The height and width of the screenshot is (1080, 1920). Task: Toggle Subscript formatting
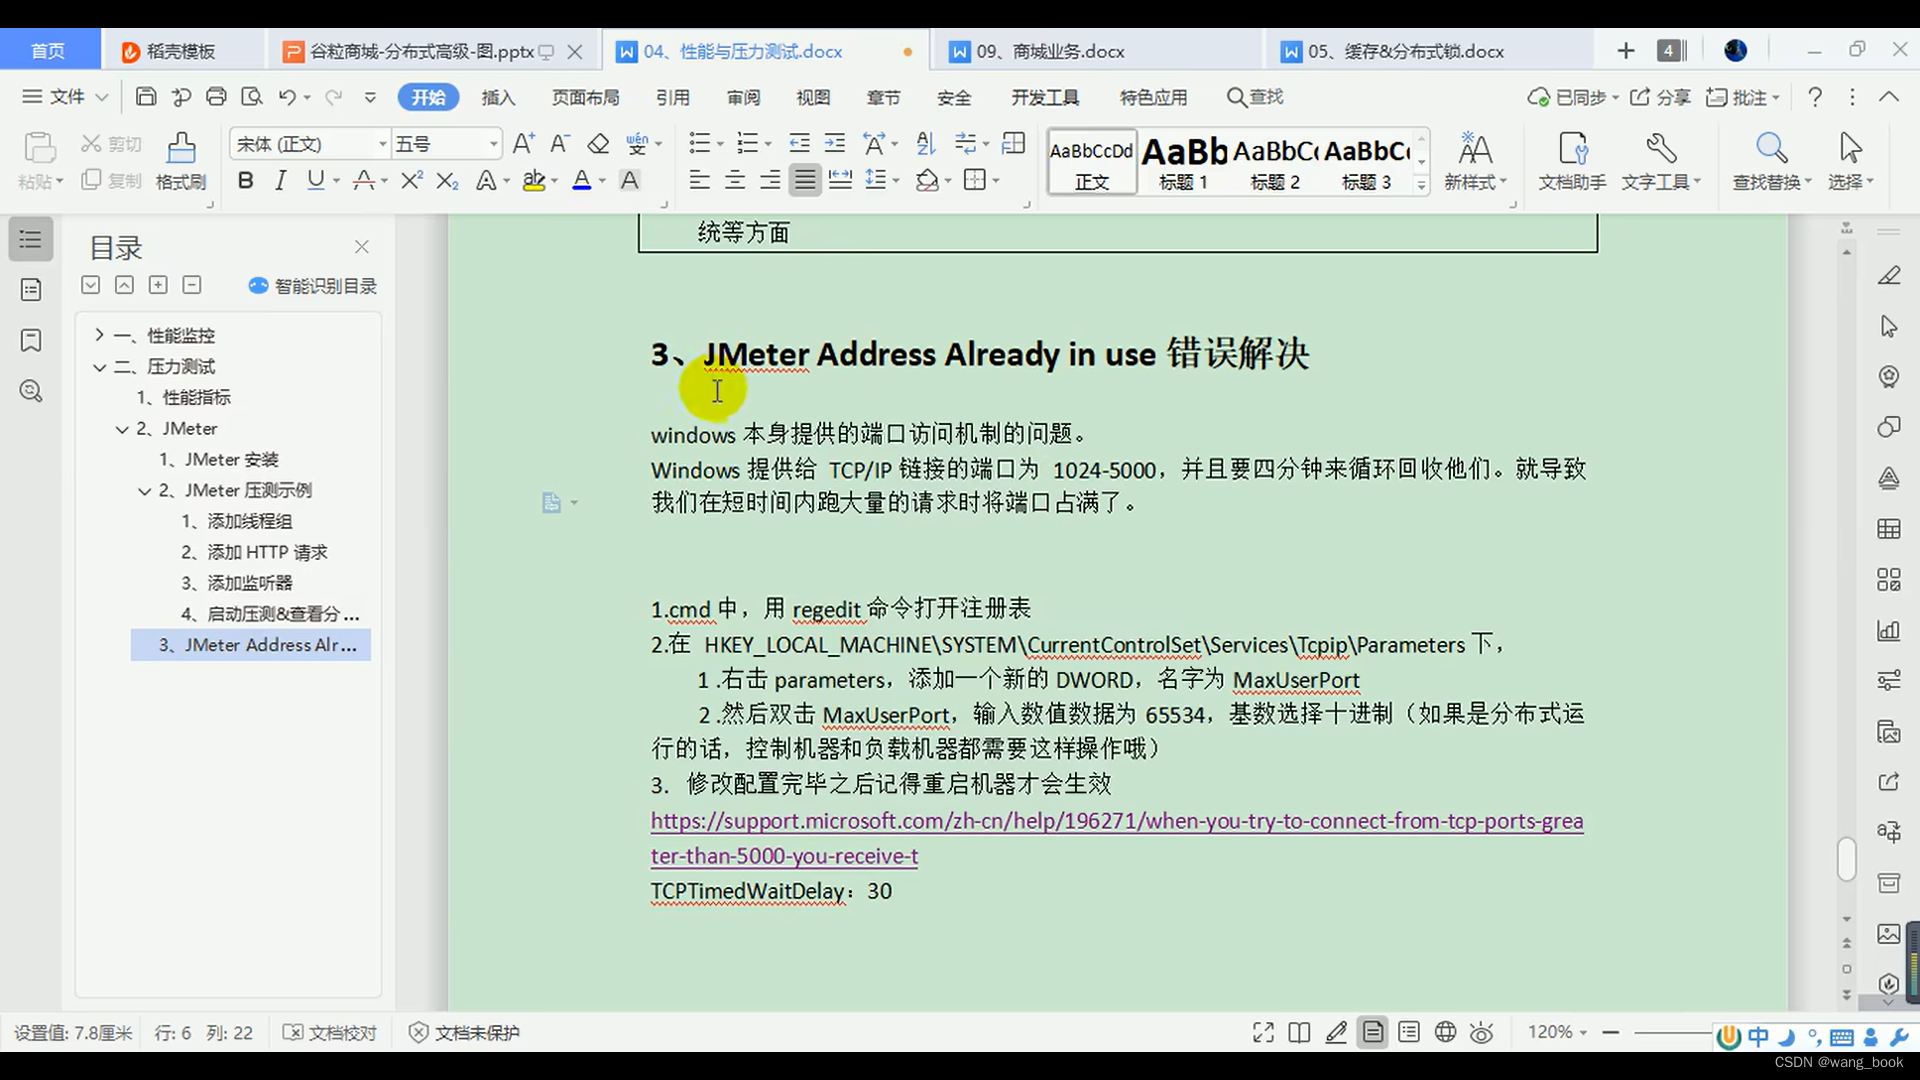(447, 180)
